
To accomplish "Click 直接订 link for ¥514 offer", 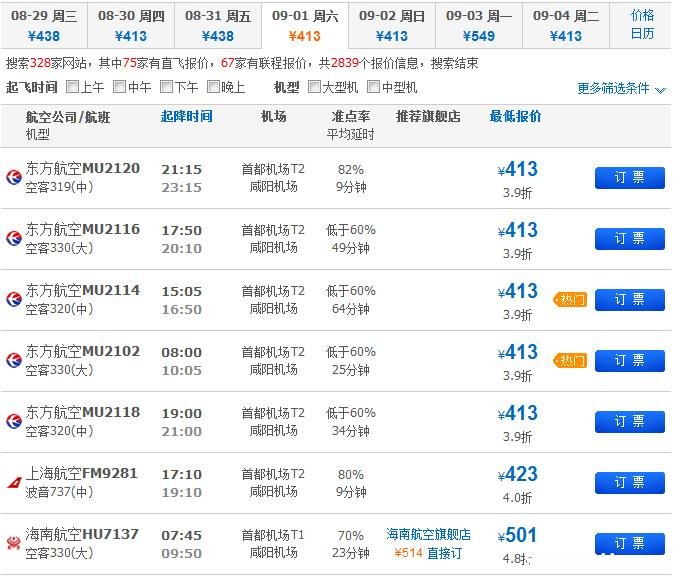I will [444, 553].
